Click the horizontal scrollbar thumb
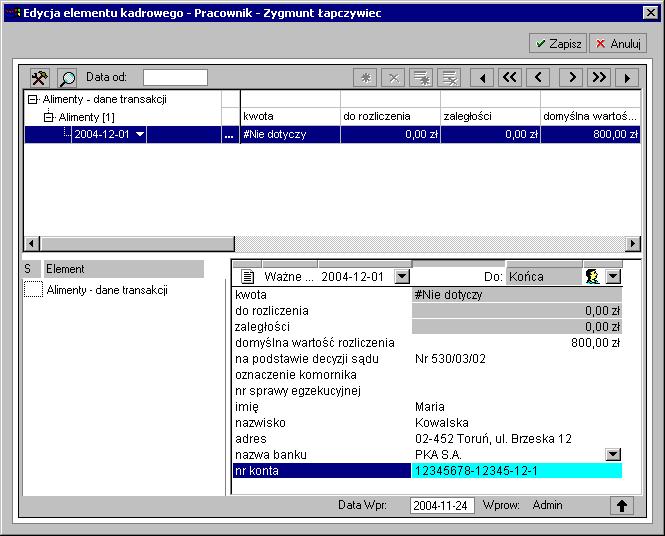 137,243
